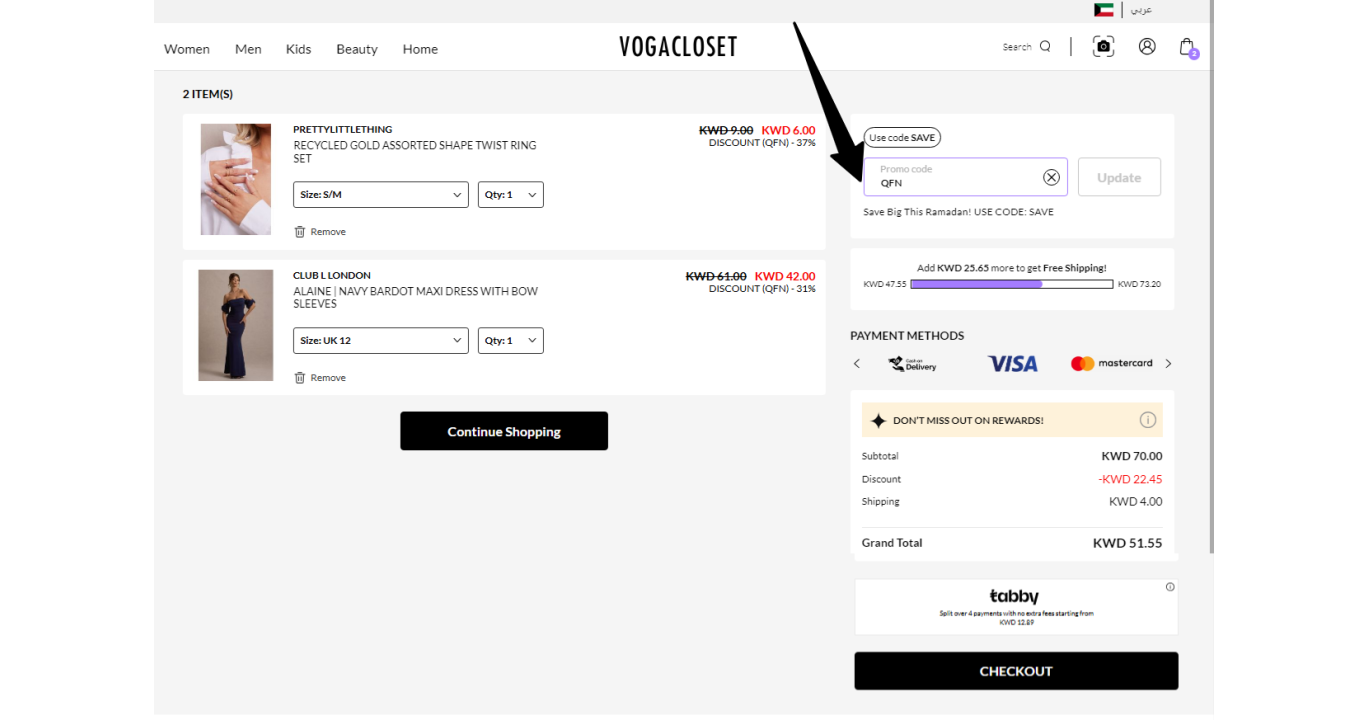Open the Beauty menu
1368x720 pixels.
357,49
